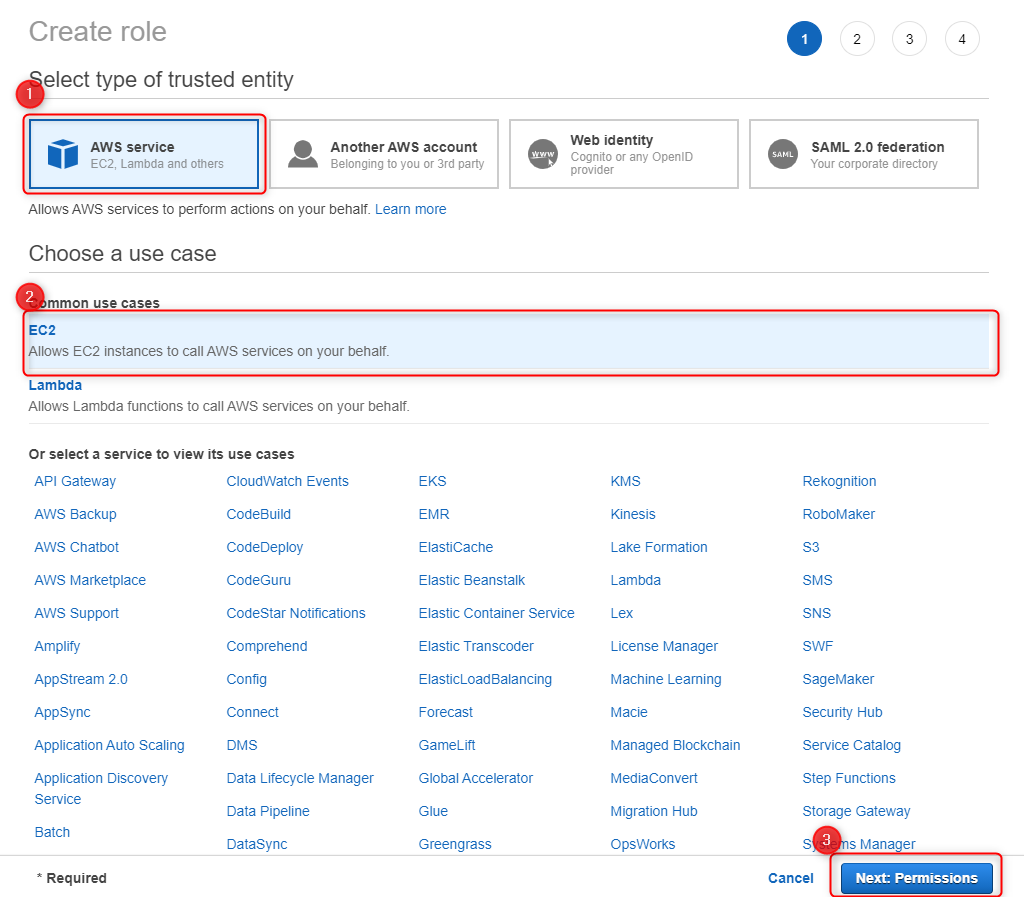
Task: Select the Glue service
Action: [x=433, y=811]
